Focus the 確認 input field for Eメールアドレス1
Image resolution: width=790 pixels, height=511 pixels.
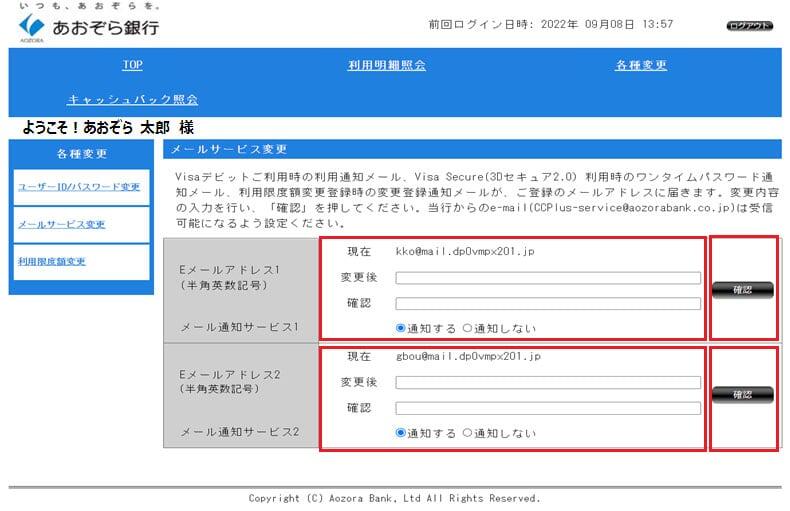(548, 303)
